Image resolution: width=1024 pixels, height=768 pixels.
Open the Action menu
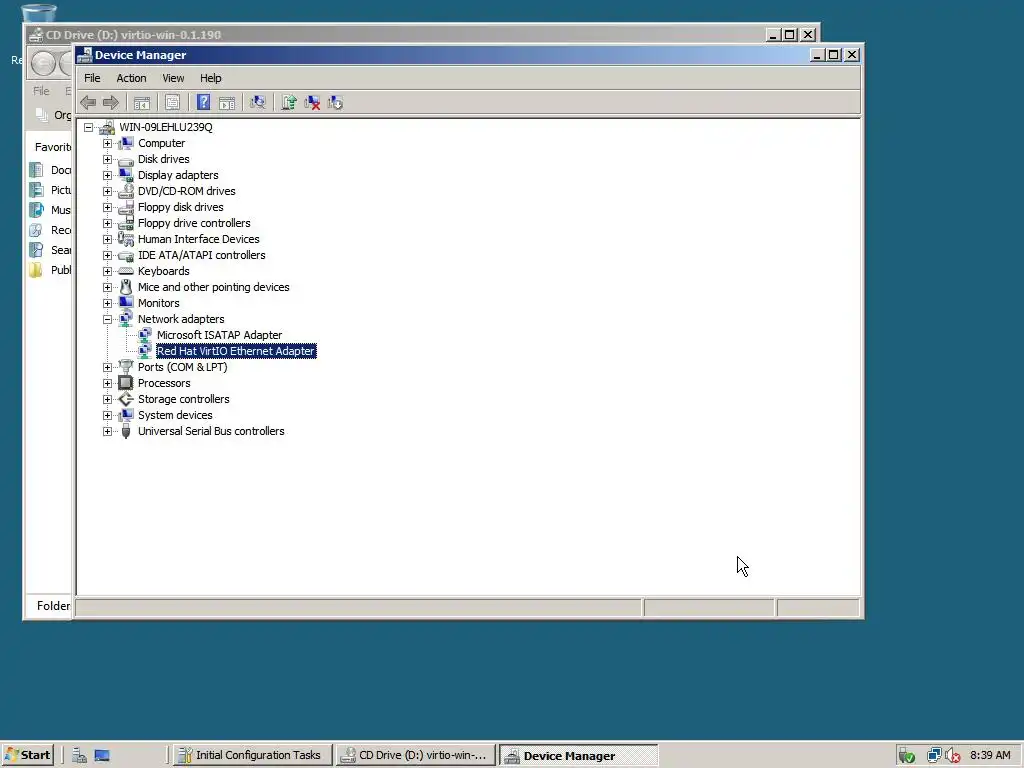pos(131,78)
